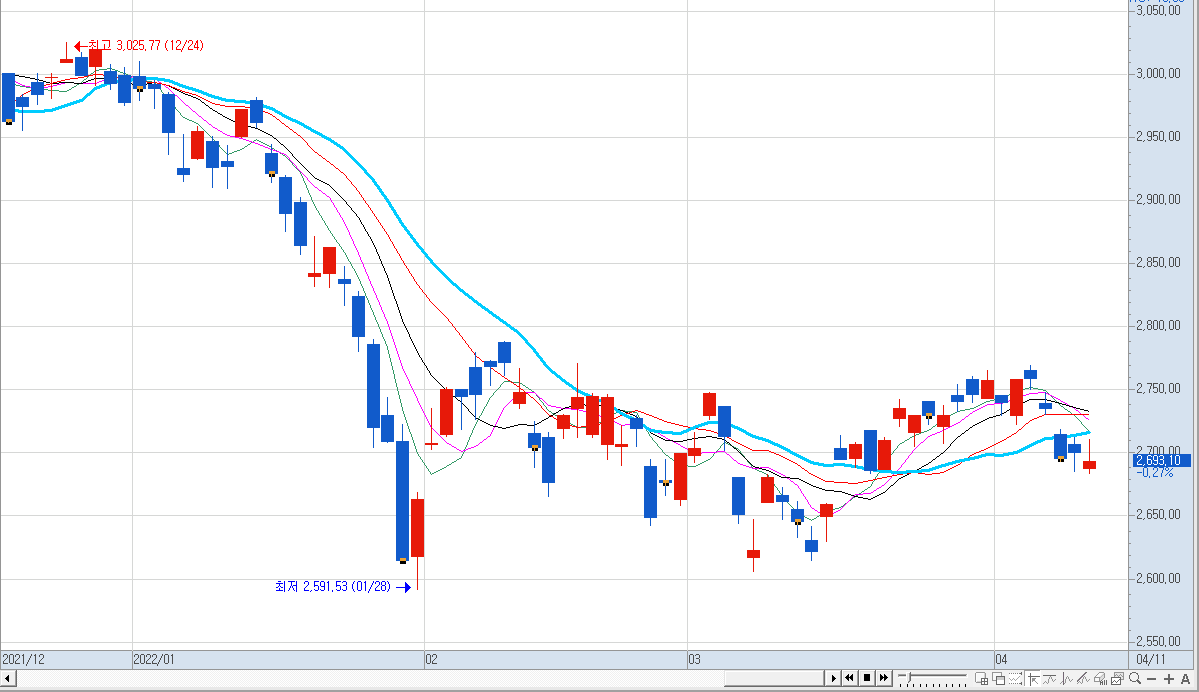
Task: Click the rewind chart playback button
Action: pyautogui.click(x=850, y=678)
